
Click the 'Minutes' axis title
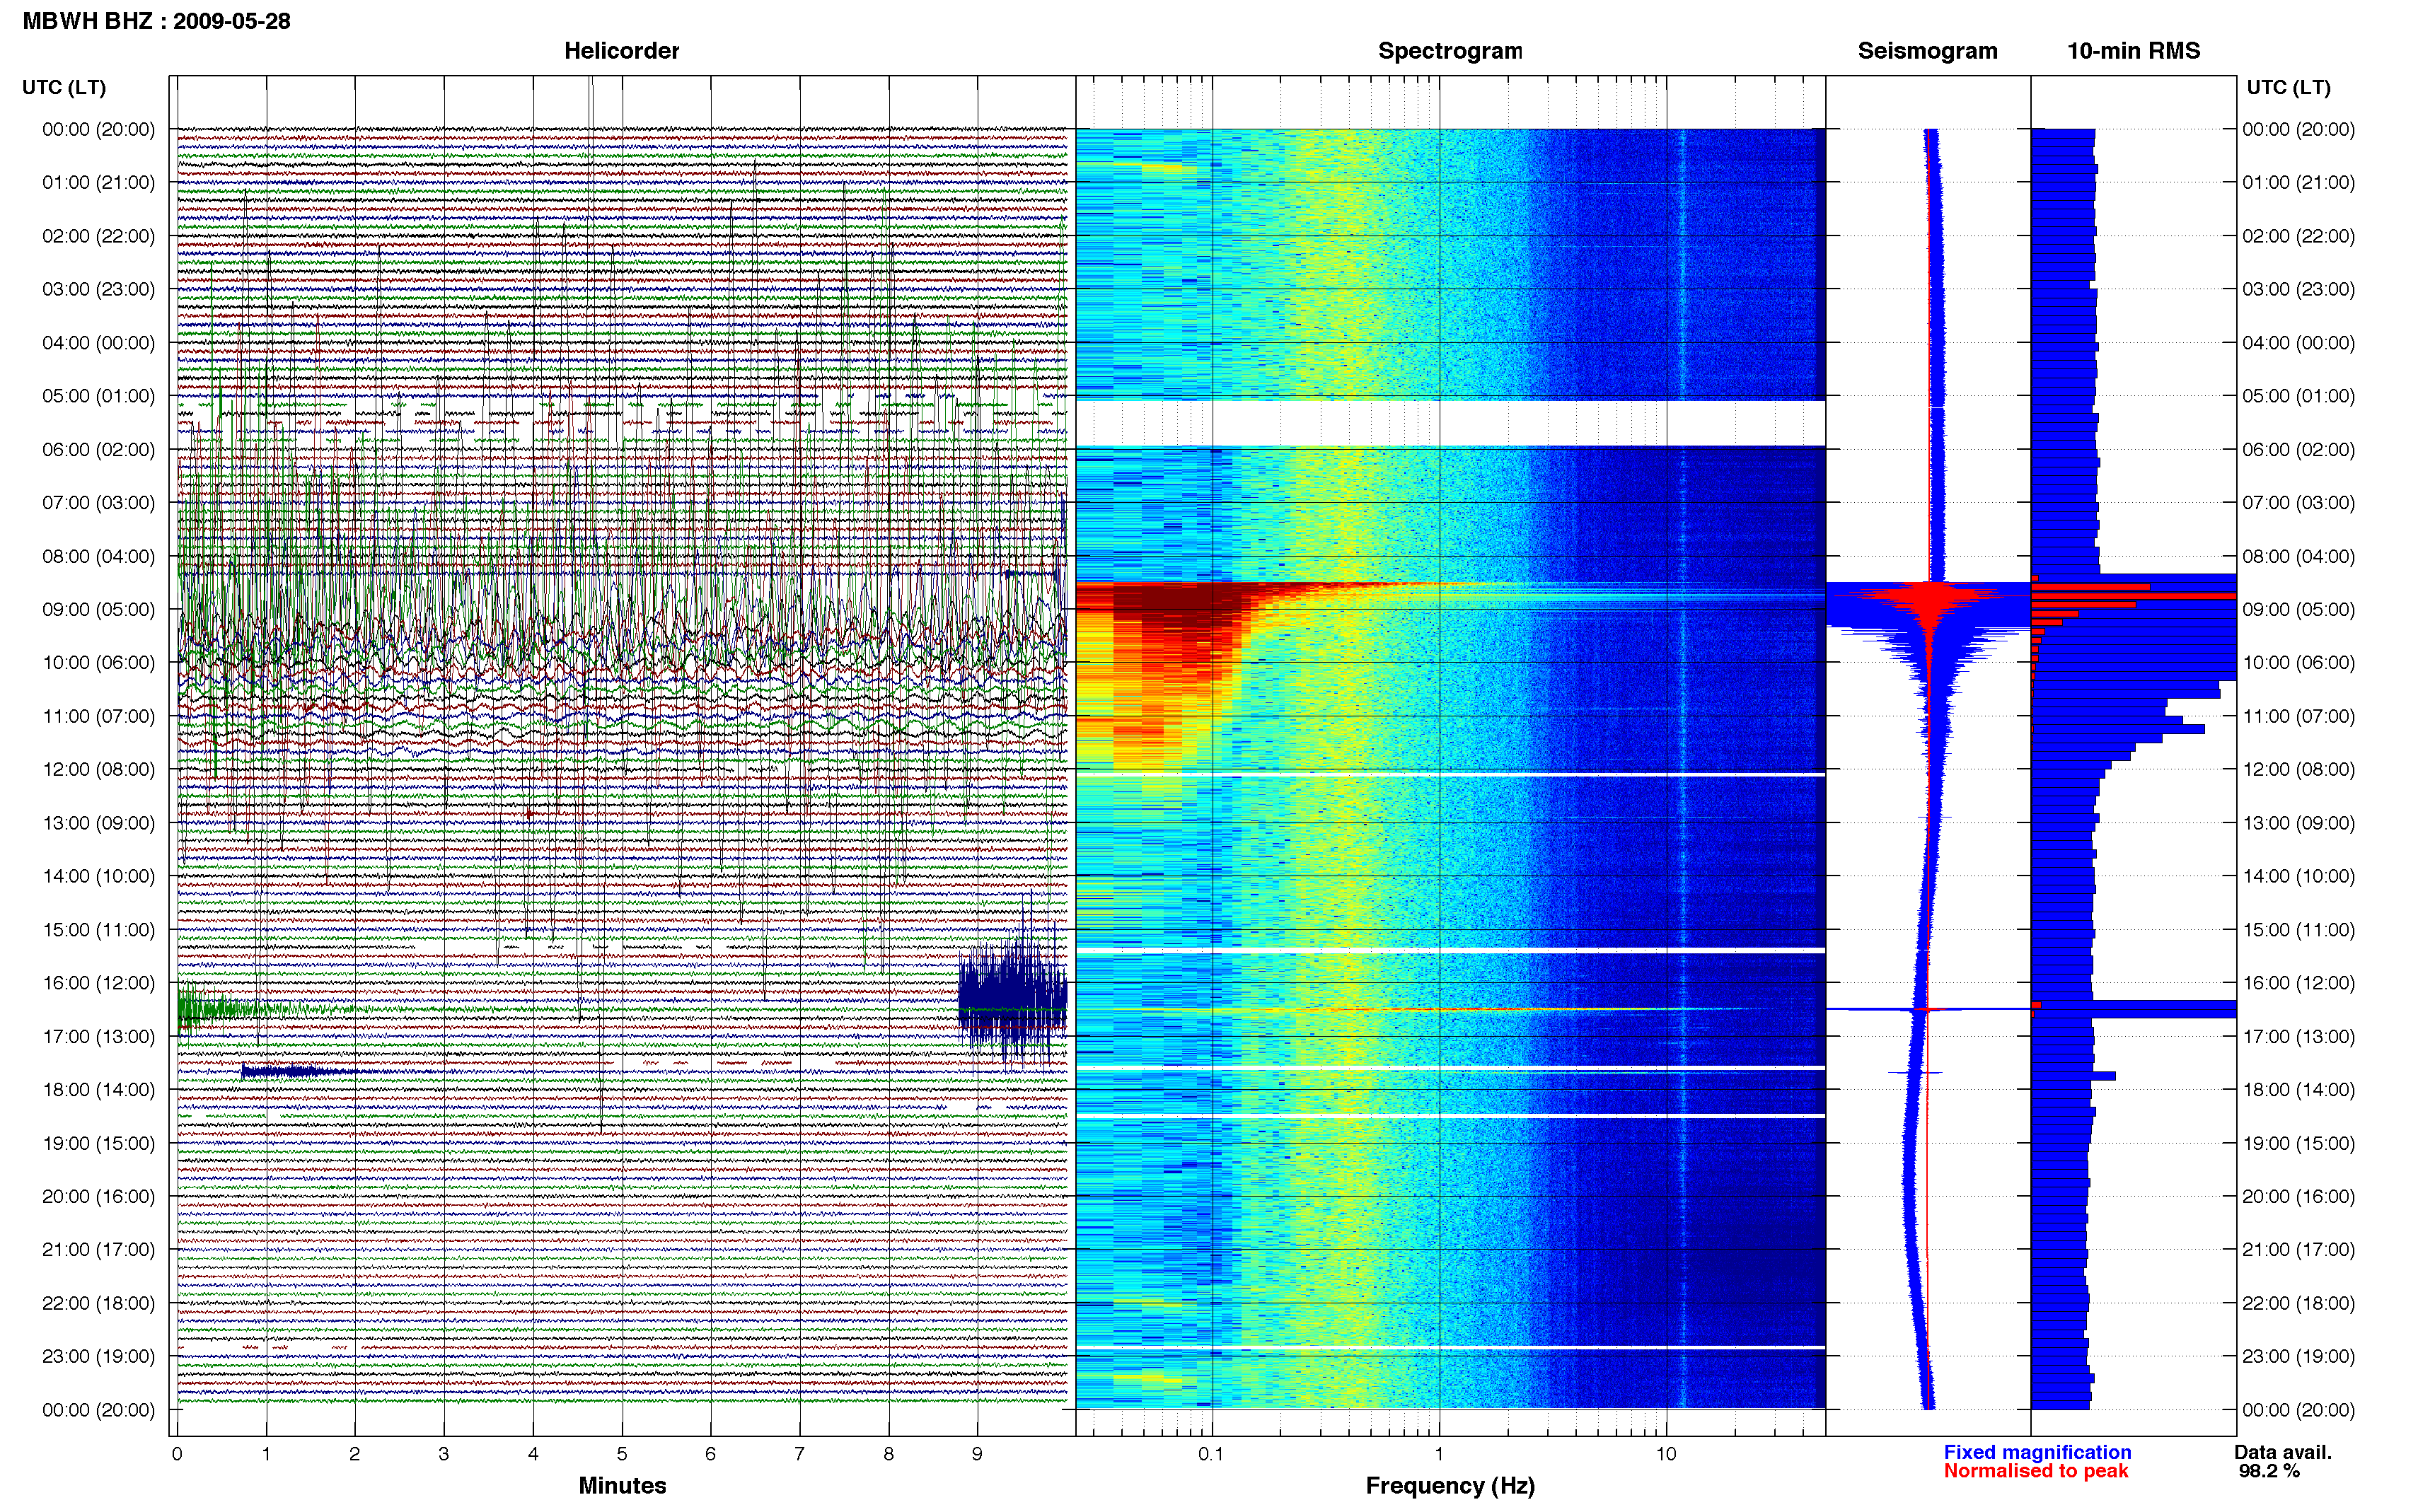point(622,1485)
